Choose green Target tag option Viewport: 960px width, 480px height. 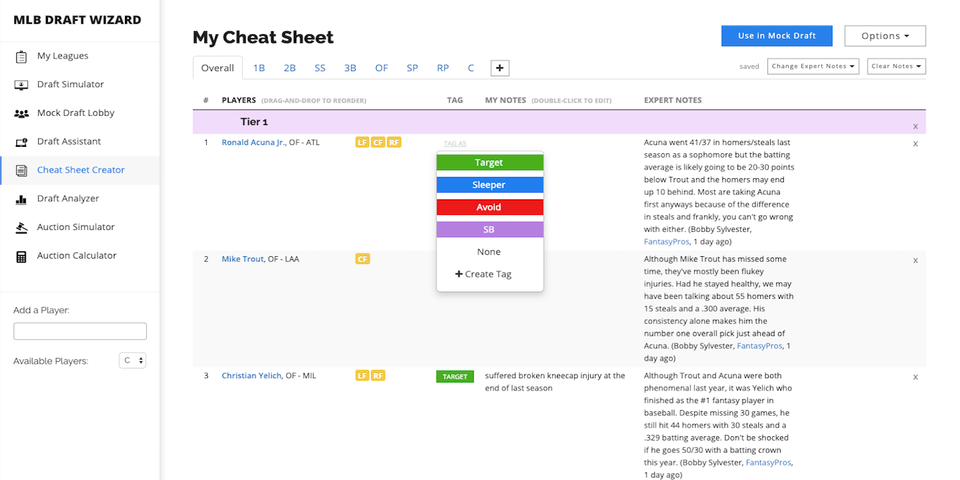coord(490,162)
